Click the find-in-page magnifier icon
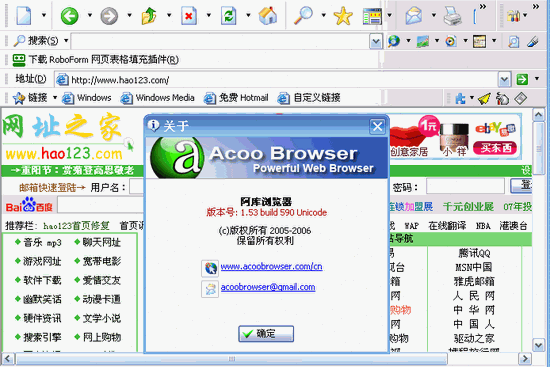The height and width of the screenshot is (367, 551). coord(514,41)
